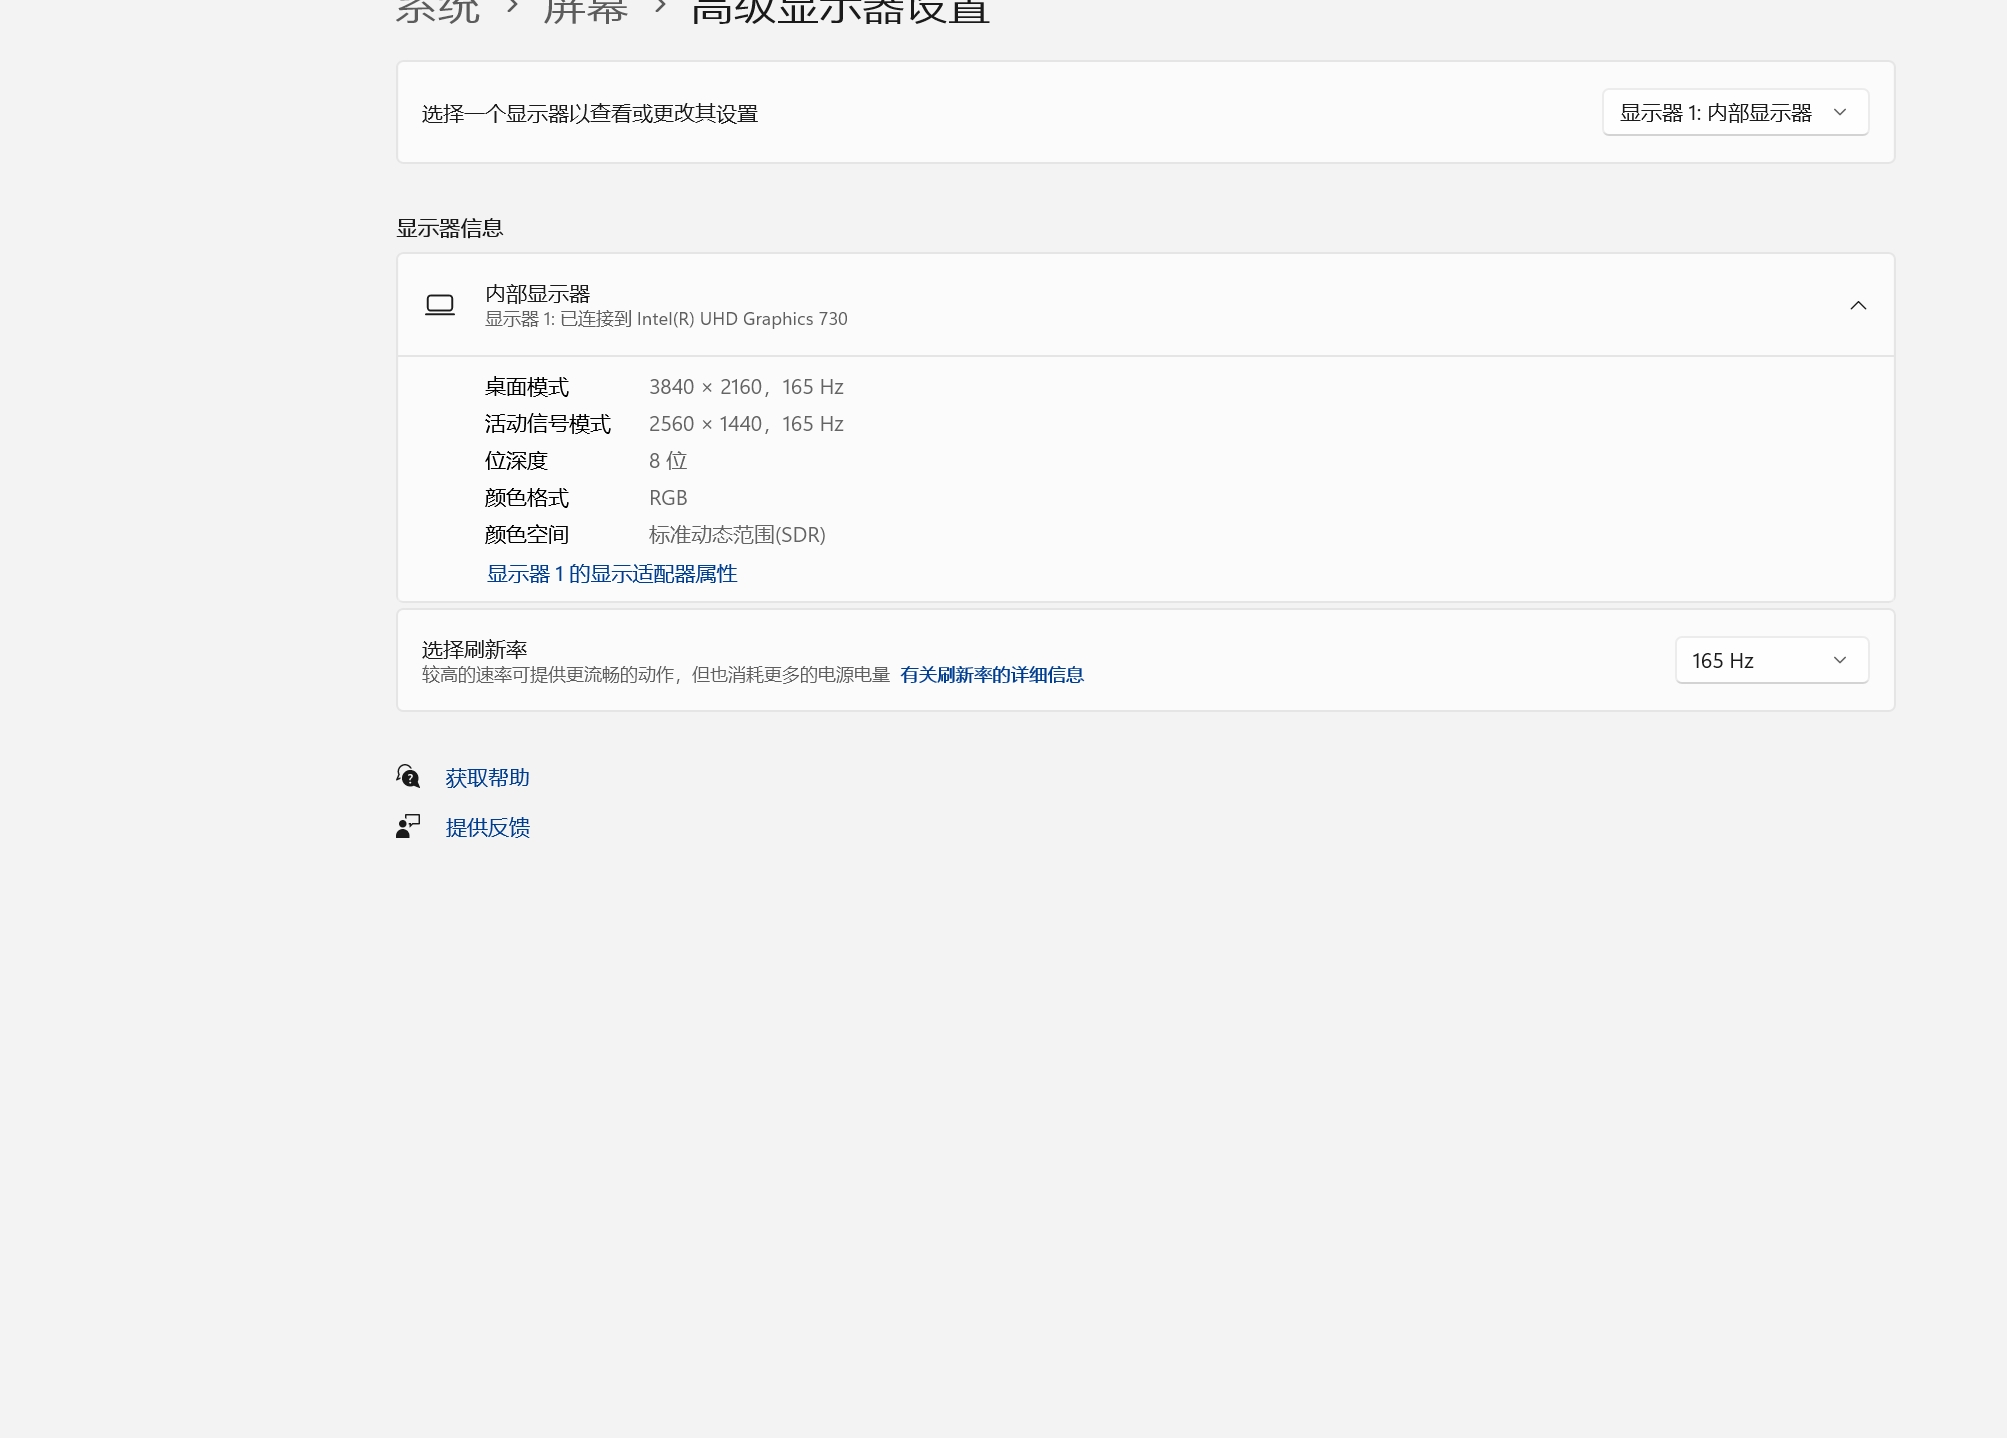Click the 选择刷新率 label

point(474,649)
